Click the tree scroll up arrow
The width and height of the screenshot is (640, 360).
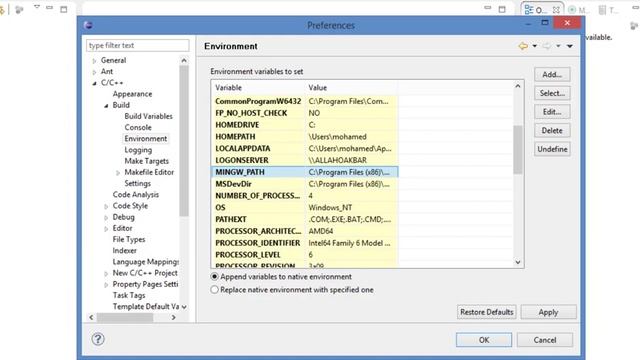(184, 60)
